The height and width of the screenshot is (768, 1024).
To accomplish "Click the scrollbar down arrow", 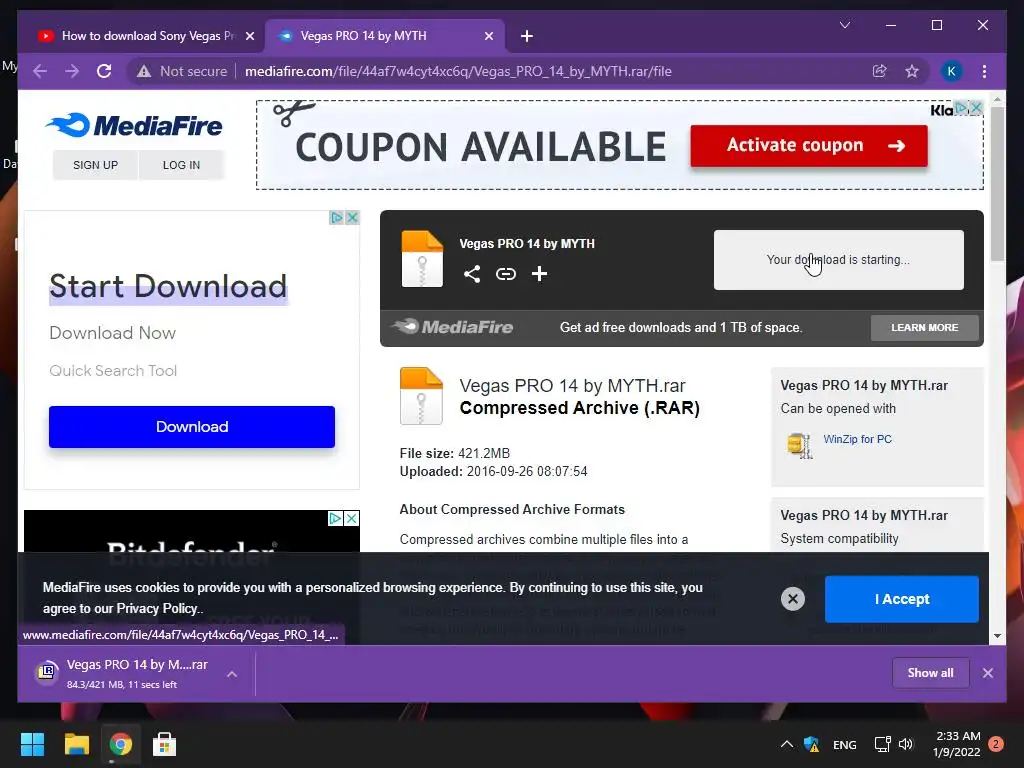I will click(997, 636).
